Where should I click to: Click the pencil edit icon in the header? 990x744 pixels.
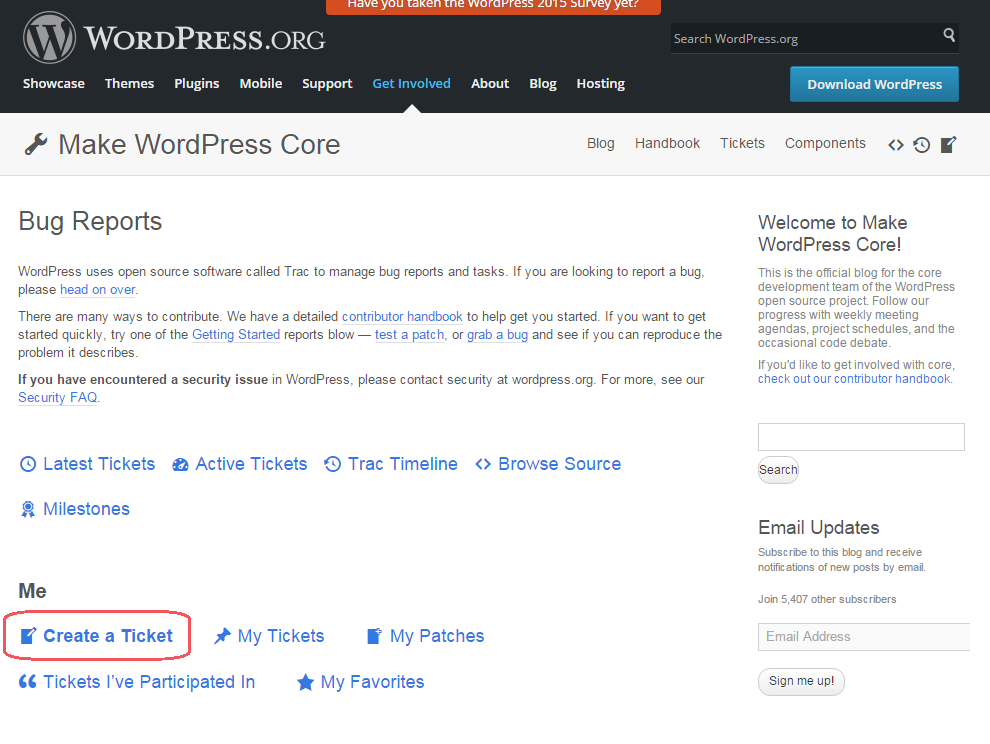point(948,144)
